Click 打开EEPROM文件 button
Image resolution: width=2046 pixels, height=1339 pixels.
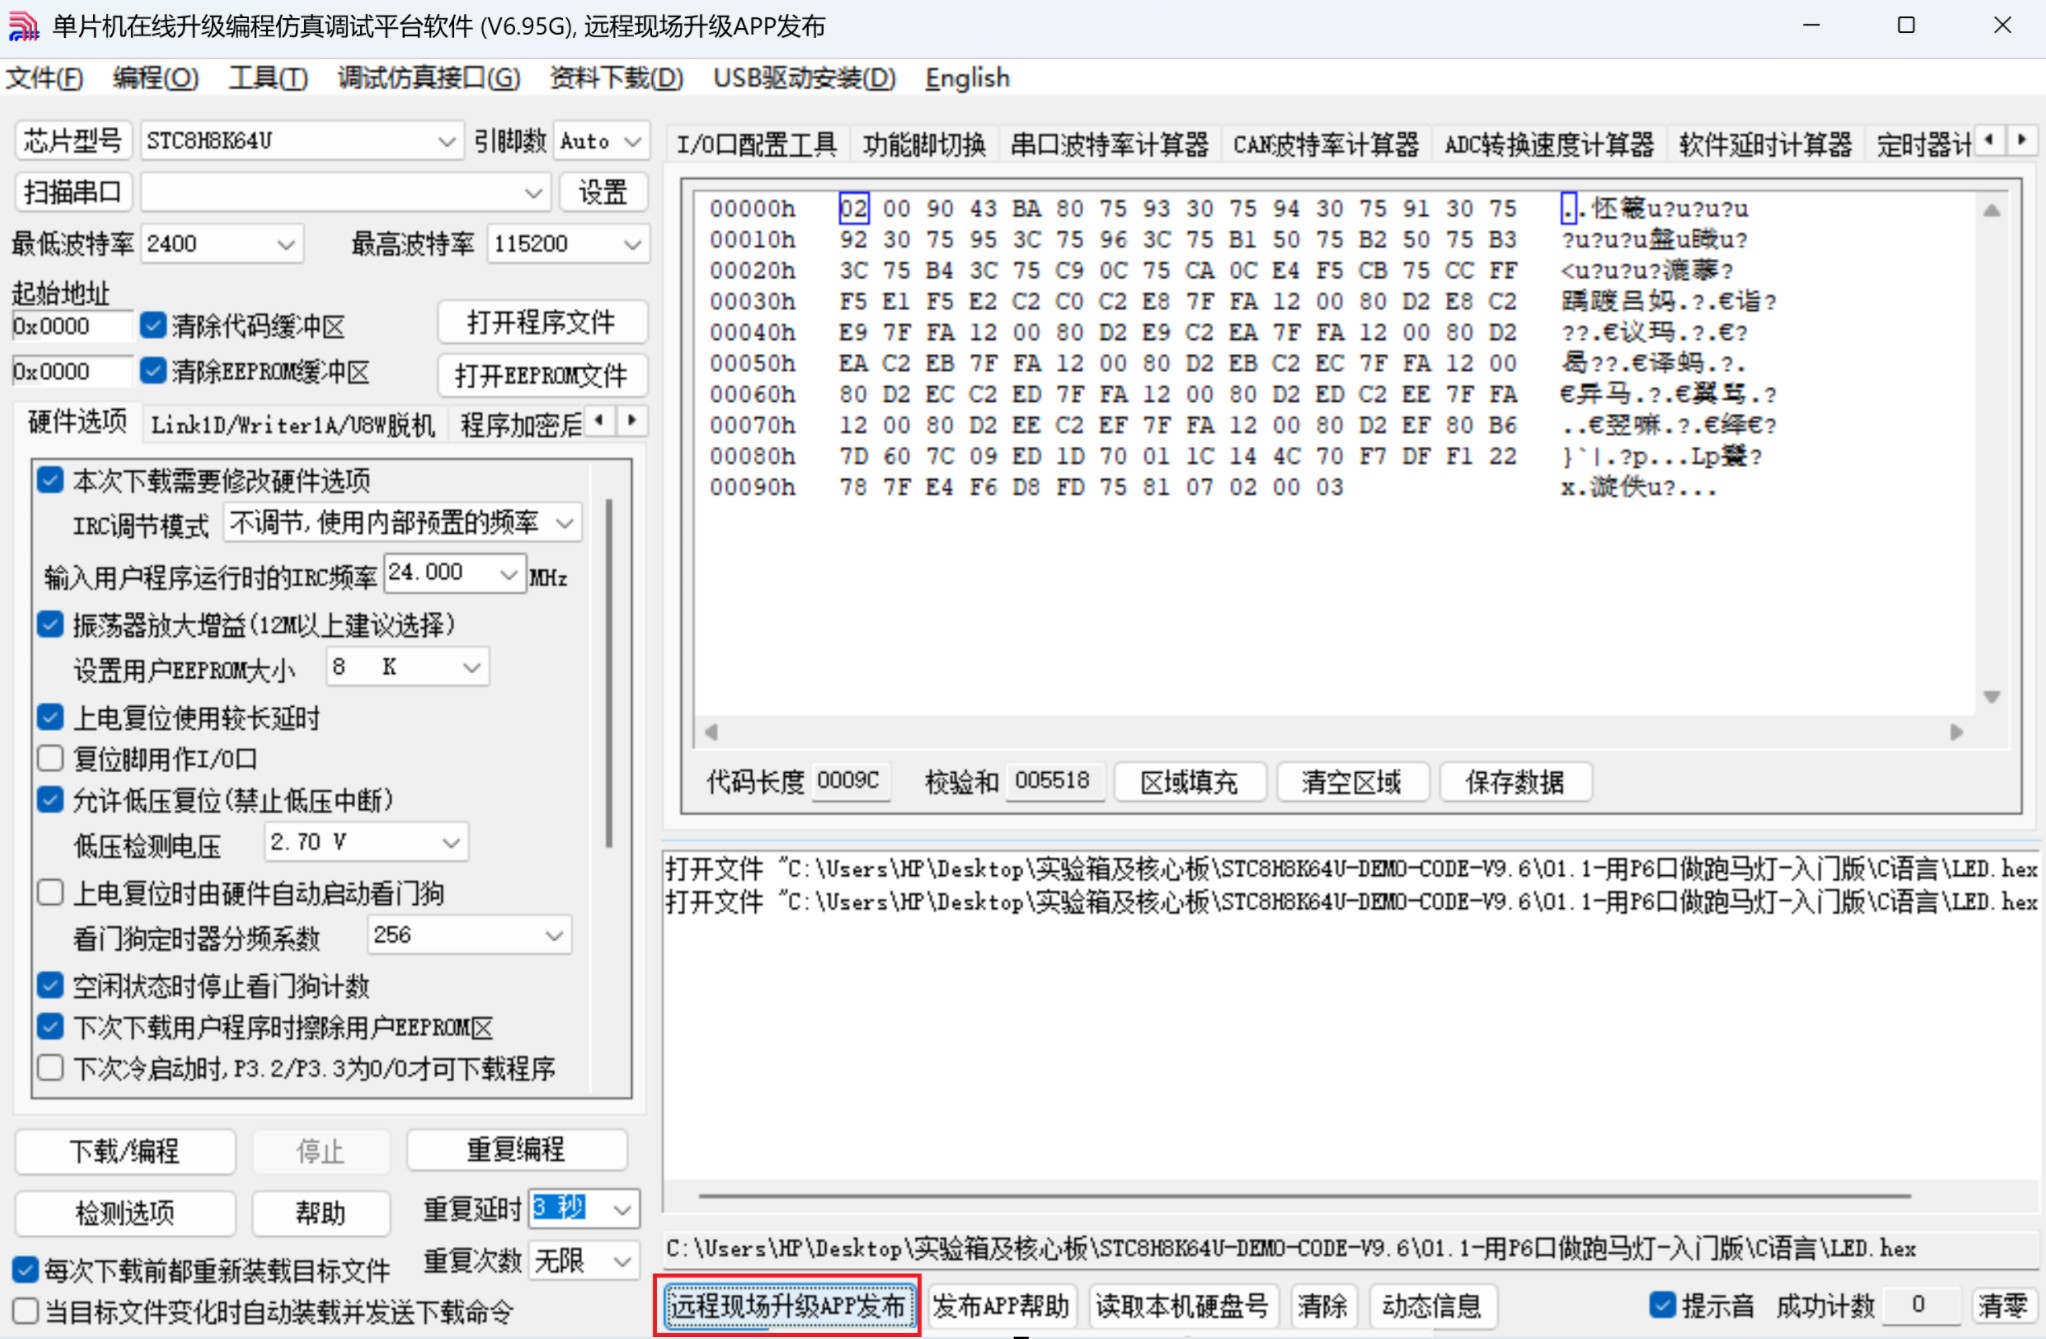point(541,375)
